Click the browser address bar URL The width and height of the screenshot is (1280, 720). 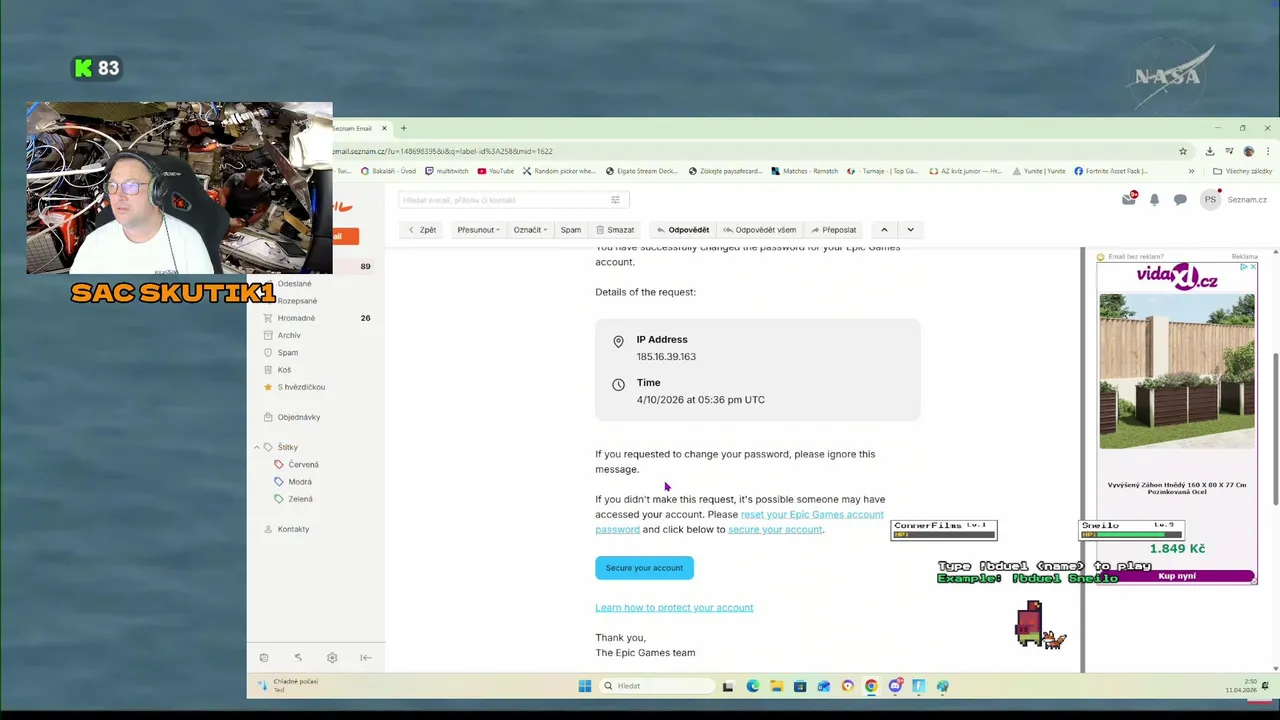442,151
